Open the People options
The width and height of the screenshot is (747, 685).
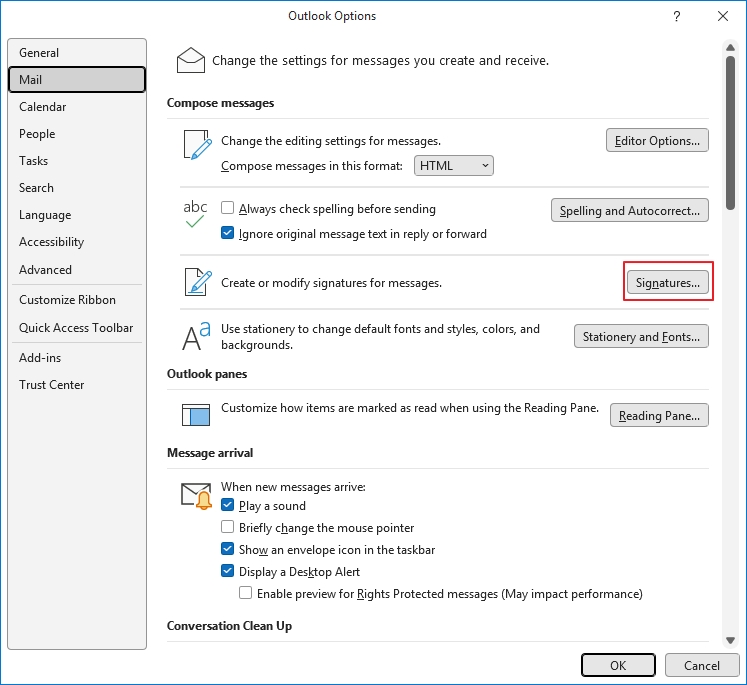pos(77,134)
